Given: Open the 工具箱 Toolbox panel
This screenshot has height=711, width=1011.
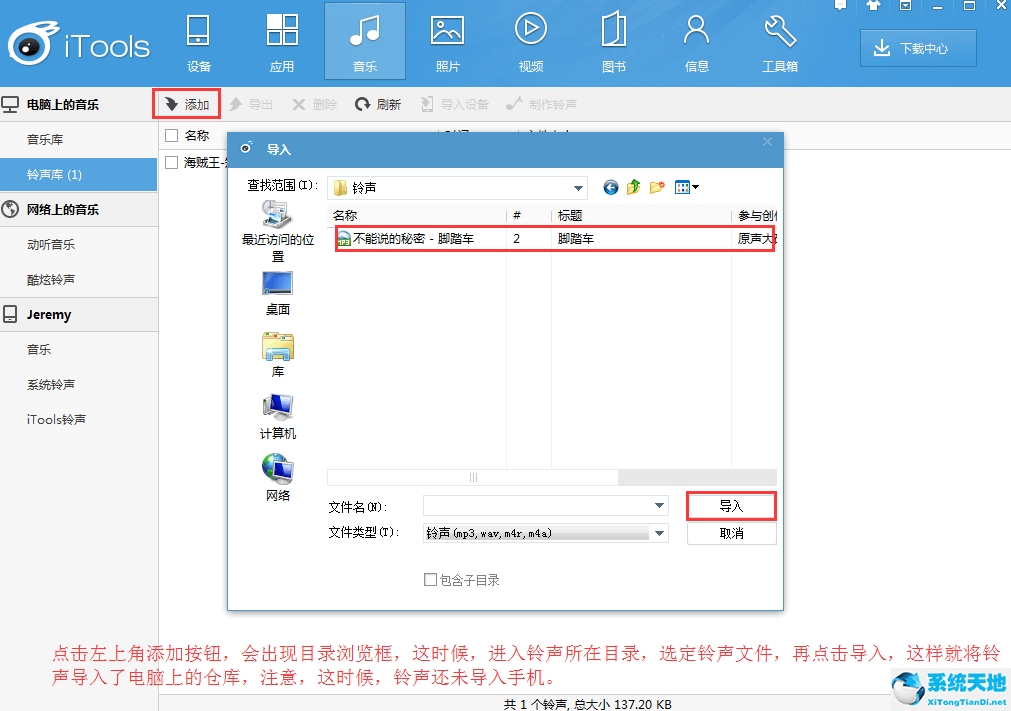Looking at the screenshot, I should [x=780, y=40].
